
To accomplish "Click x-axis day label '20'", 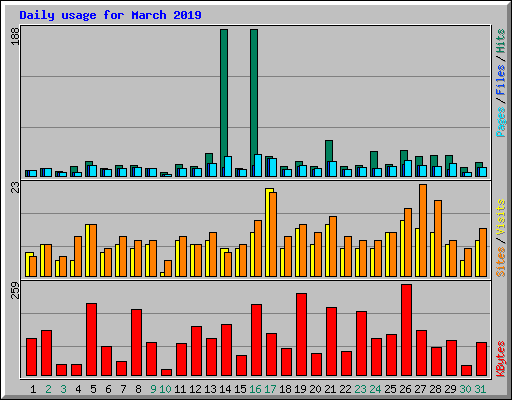I will [x=315, y=389].
